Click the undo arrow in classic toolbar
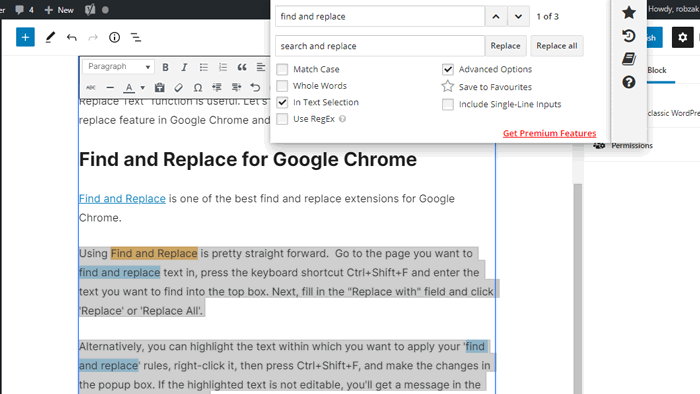 click(255, 87)
